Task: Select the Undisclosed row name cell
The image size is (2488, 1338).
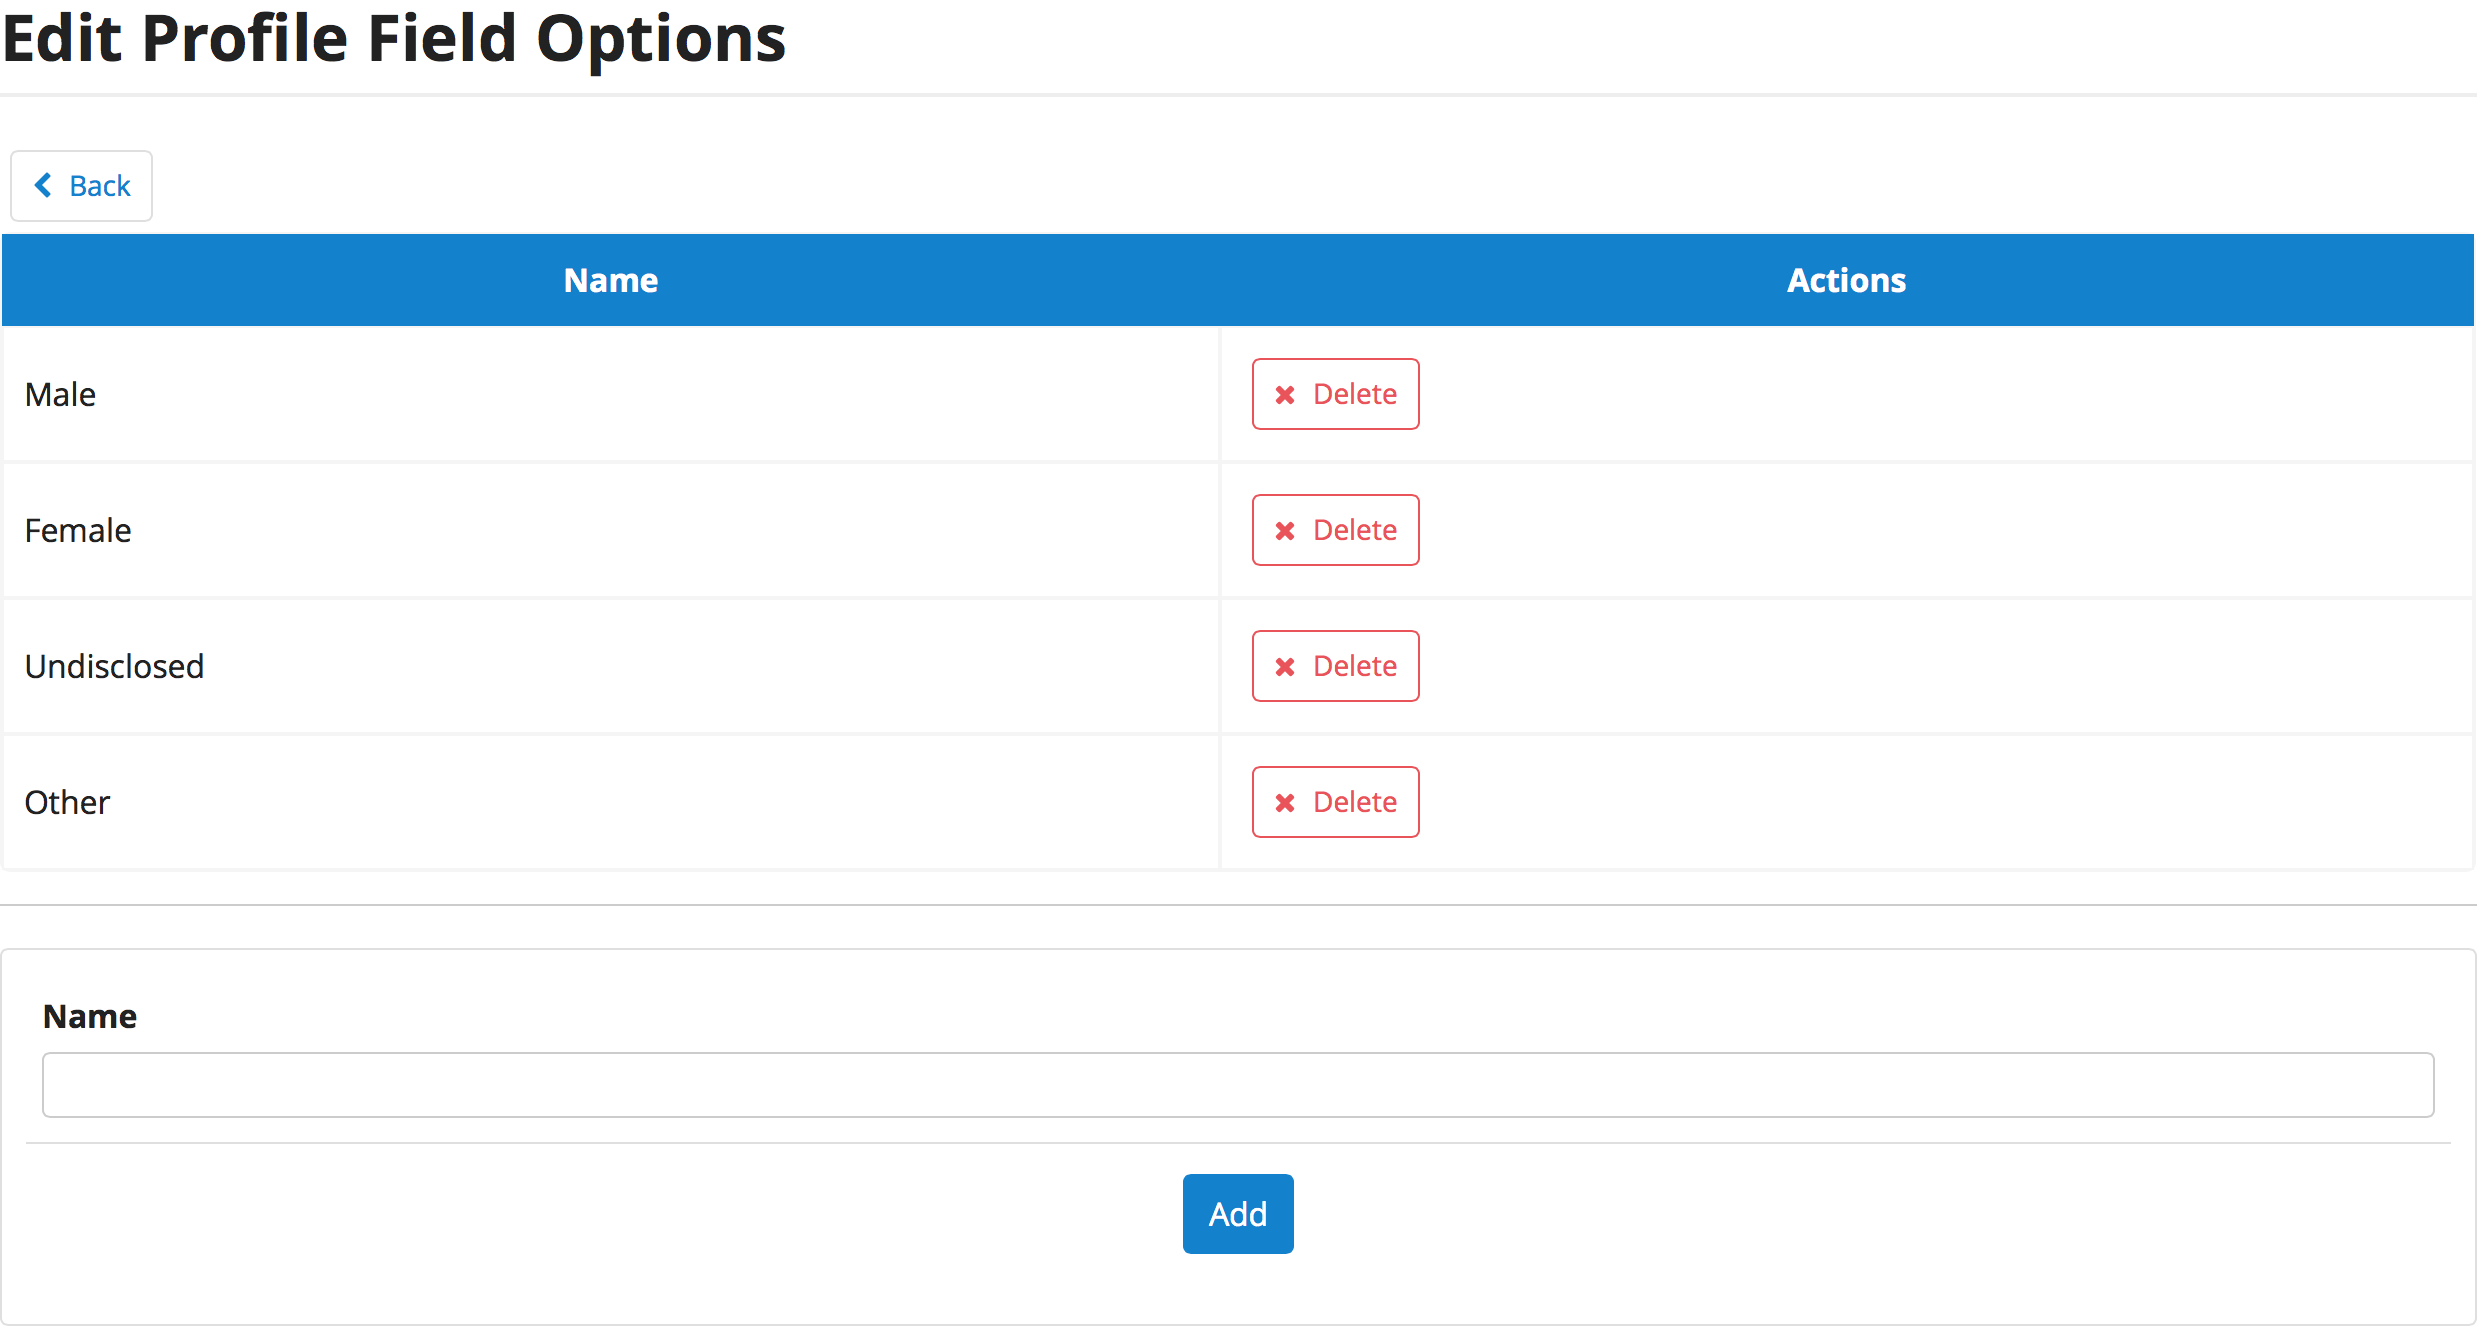Action: (611, 666)
